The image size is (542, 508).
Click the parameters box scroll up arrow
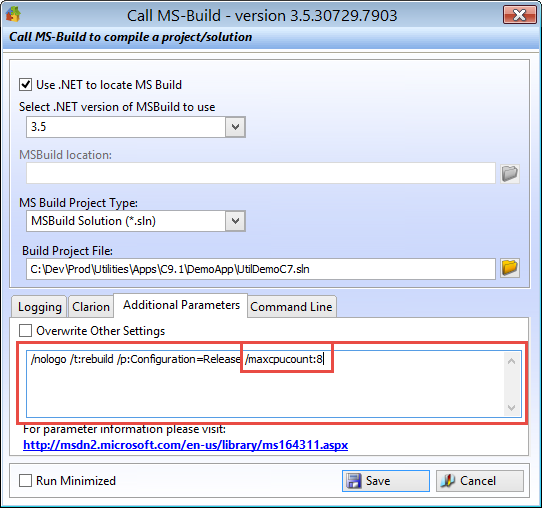coord(512,361)
